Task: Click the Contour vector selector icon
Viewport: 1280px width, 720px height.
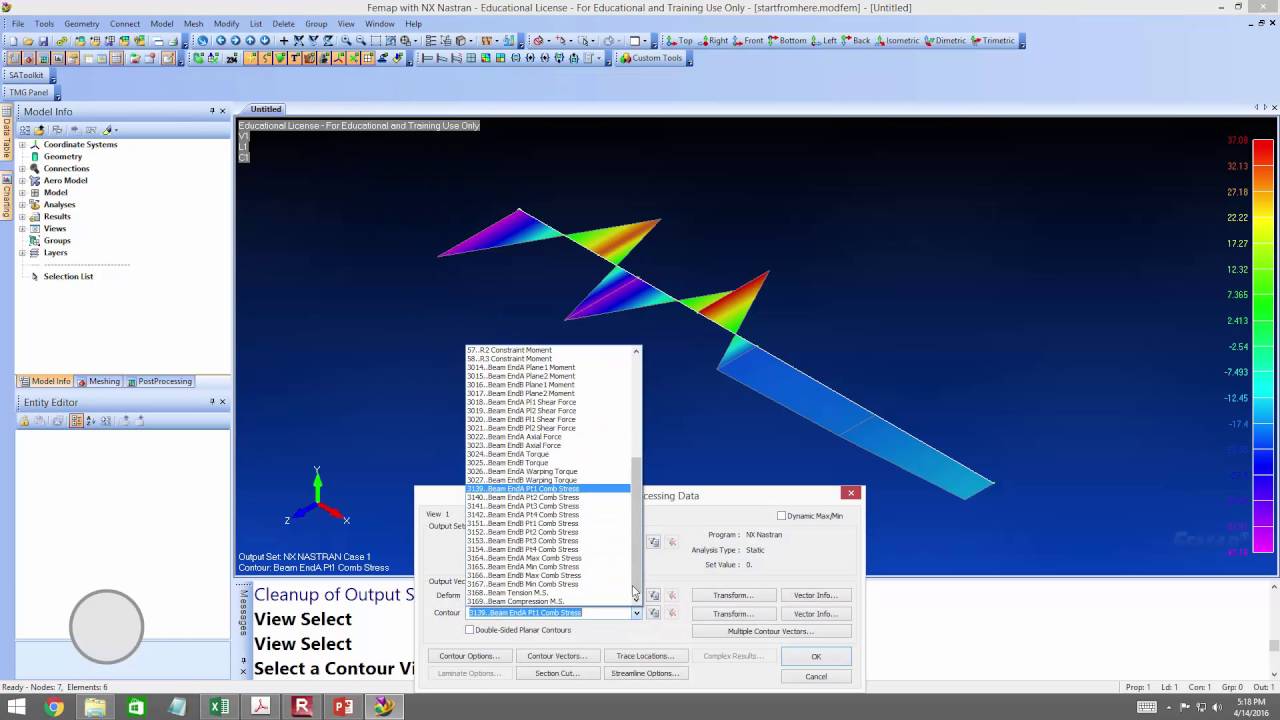Action: [654, 613]
